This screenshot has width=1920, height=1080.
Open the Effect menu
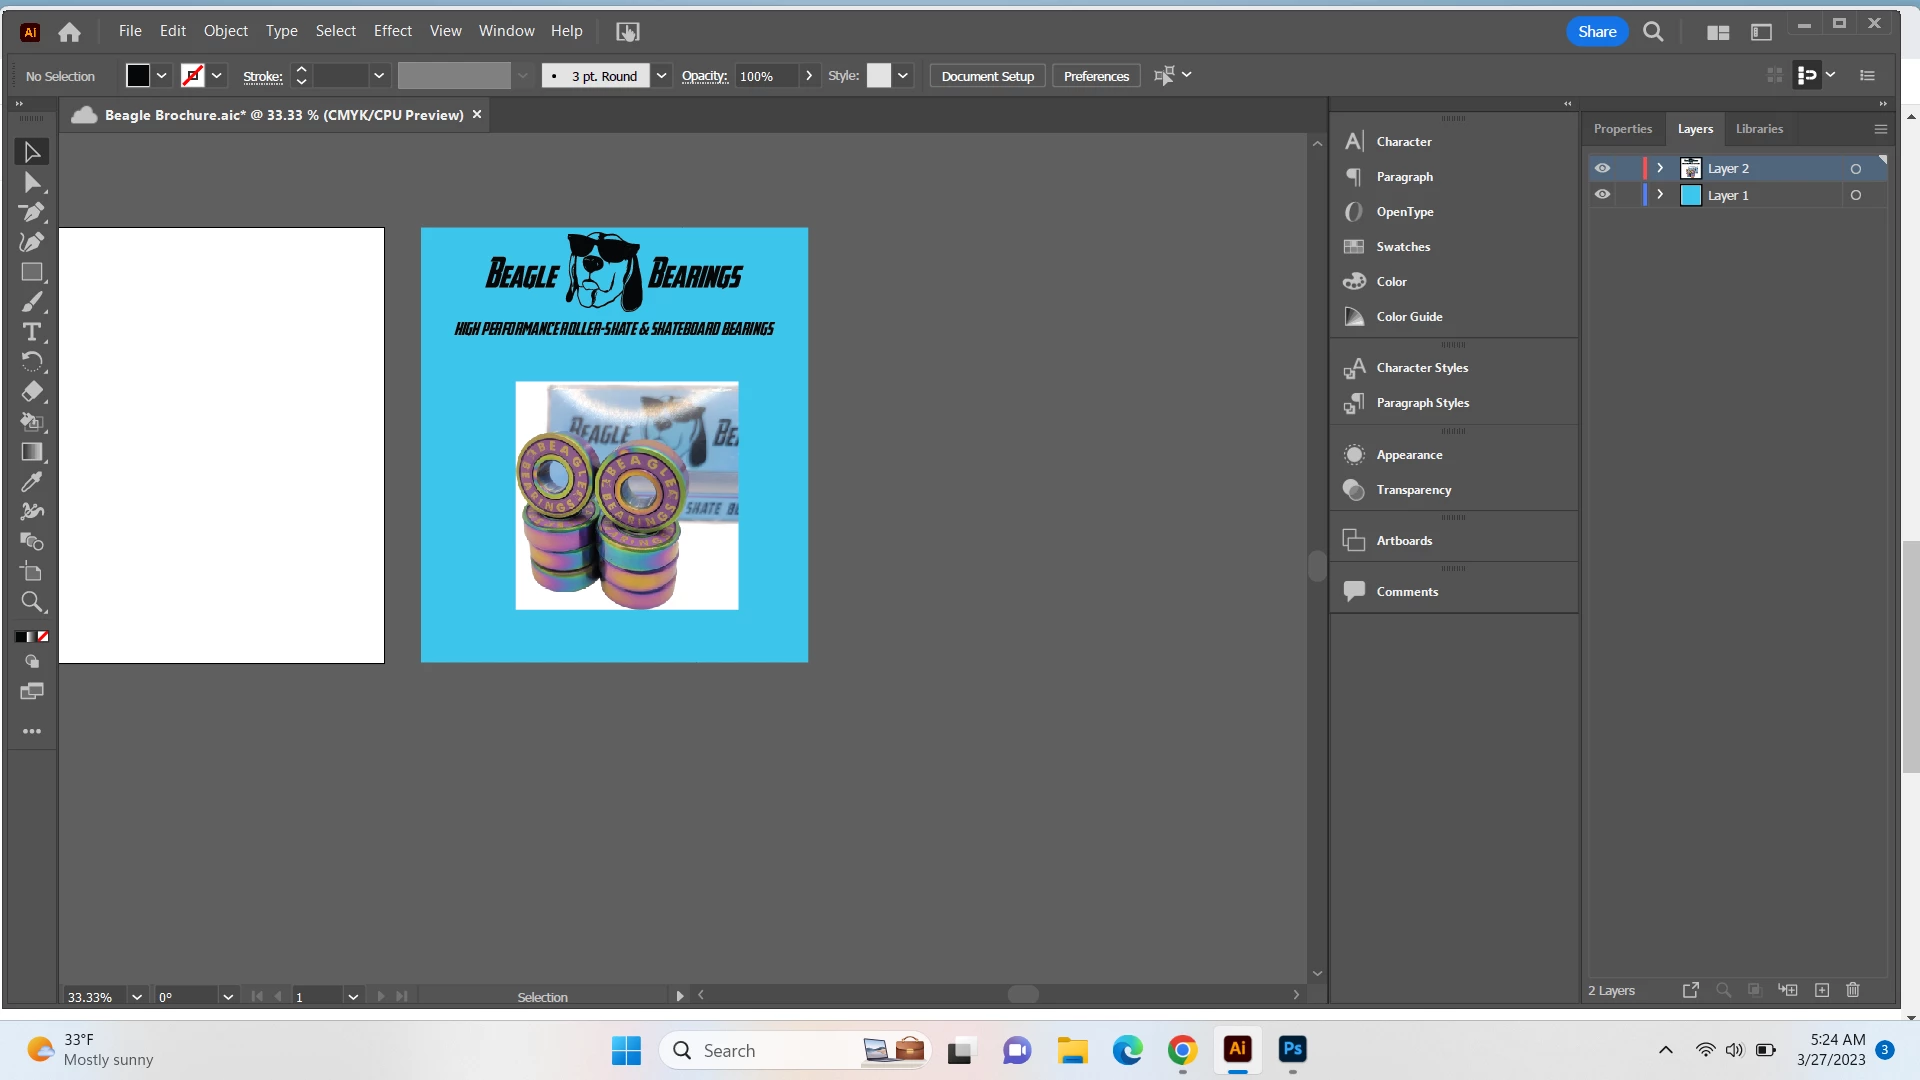(392, 31)
